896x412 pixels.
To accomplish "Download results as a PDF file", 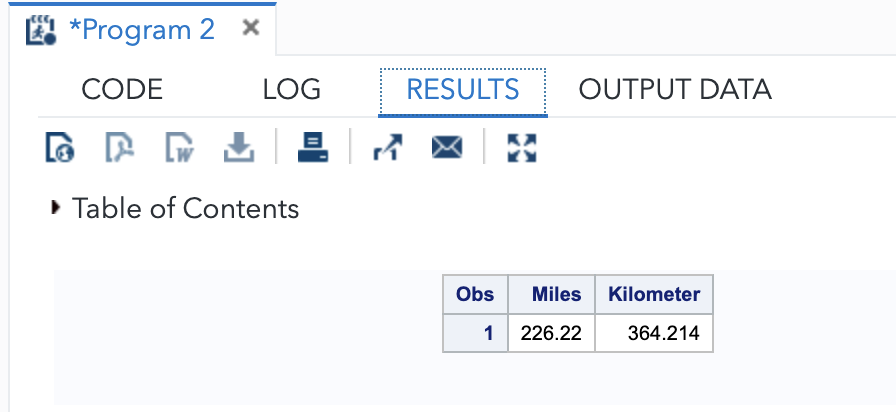I will point(119,149).
